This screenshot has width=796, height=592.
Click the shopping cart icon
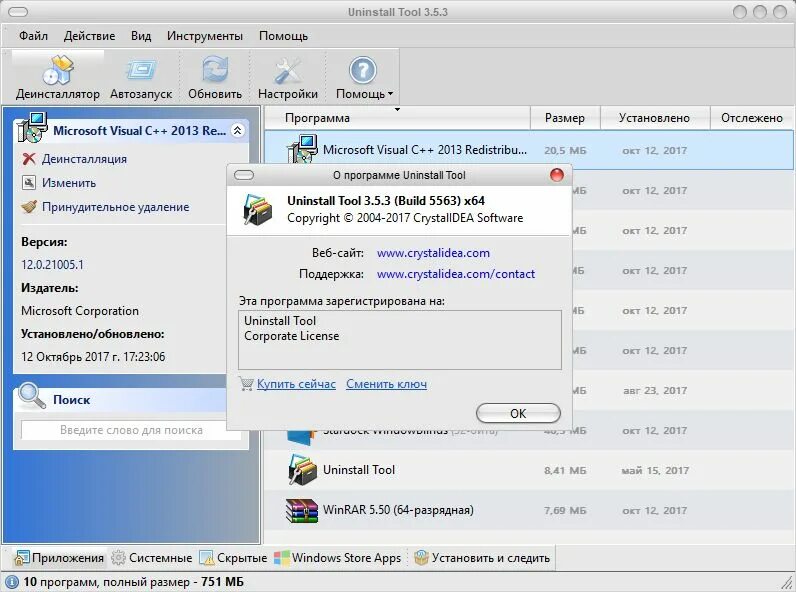(x=246, y=384)
